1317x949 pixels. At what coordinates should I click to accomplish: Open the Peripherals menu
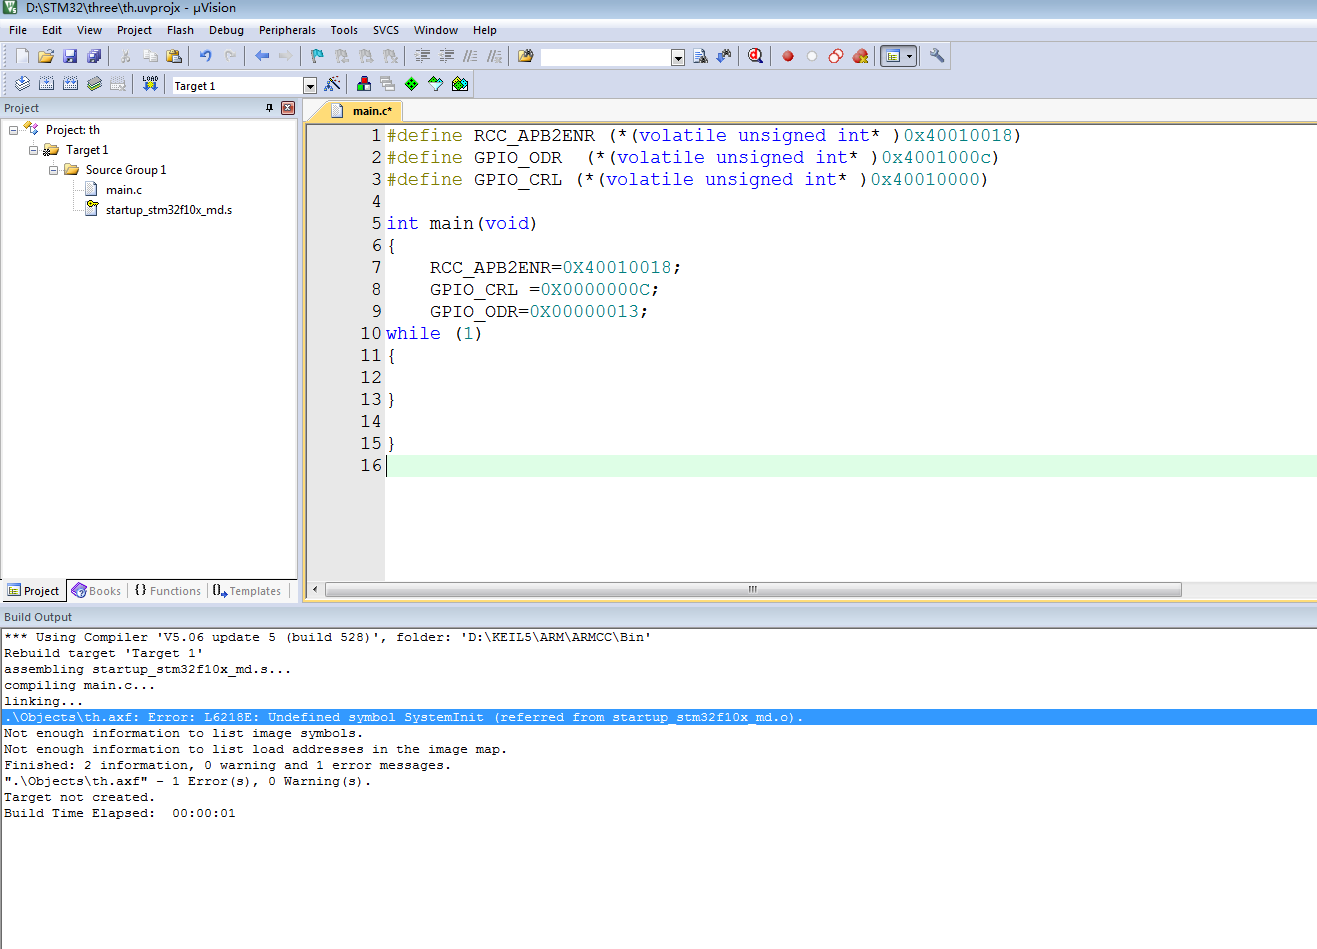click(x=287, y=30)
